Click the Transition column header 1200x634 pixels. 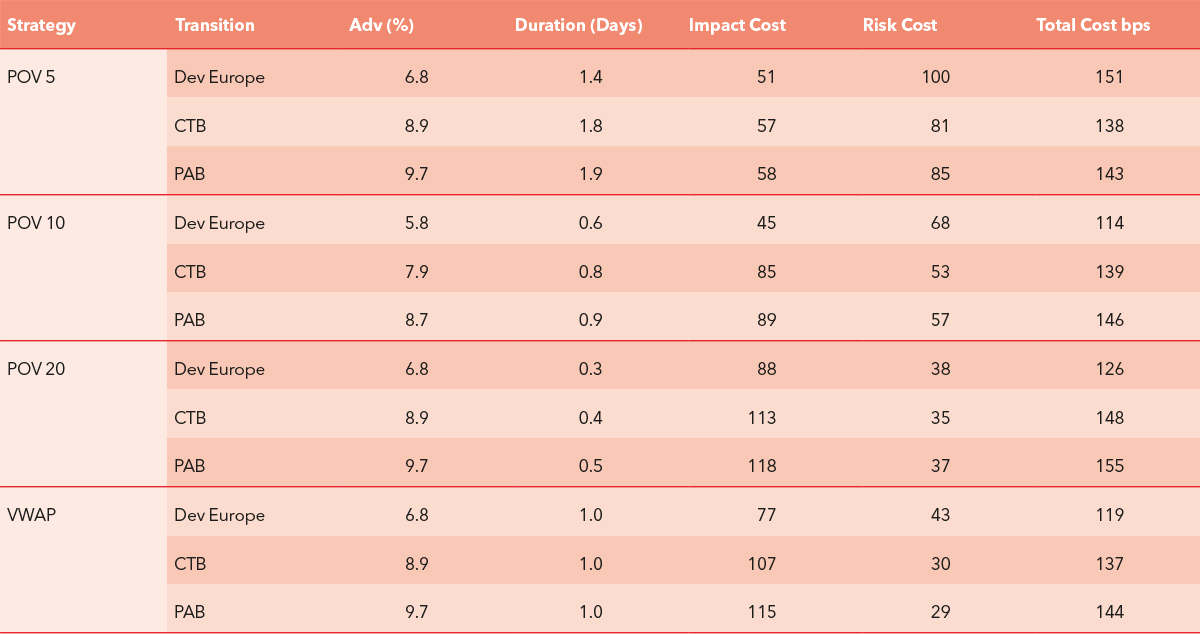click(214, 25)
